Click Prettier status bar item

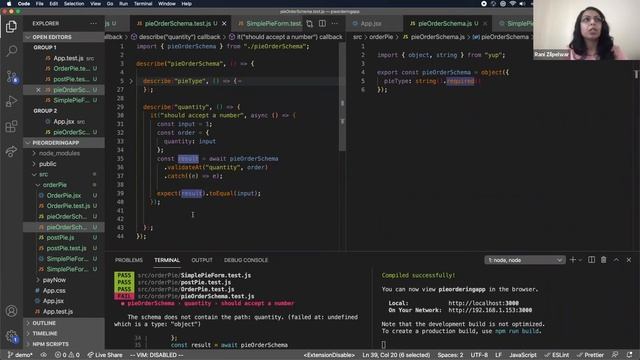(x=590, y=355)
